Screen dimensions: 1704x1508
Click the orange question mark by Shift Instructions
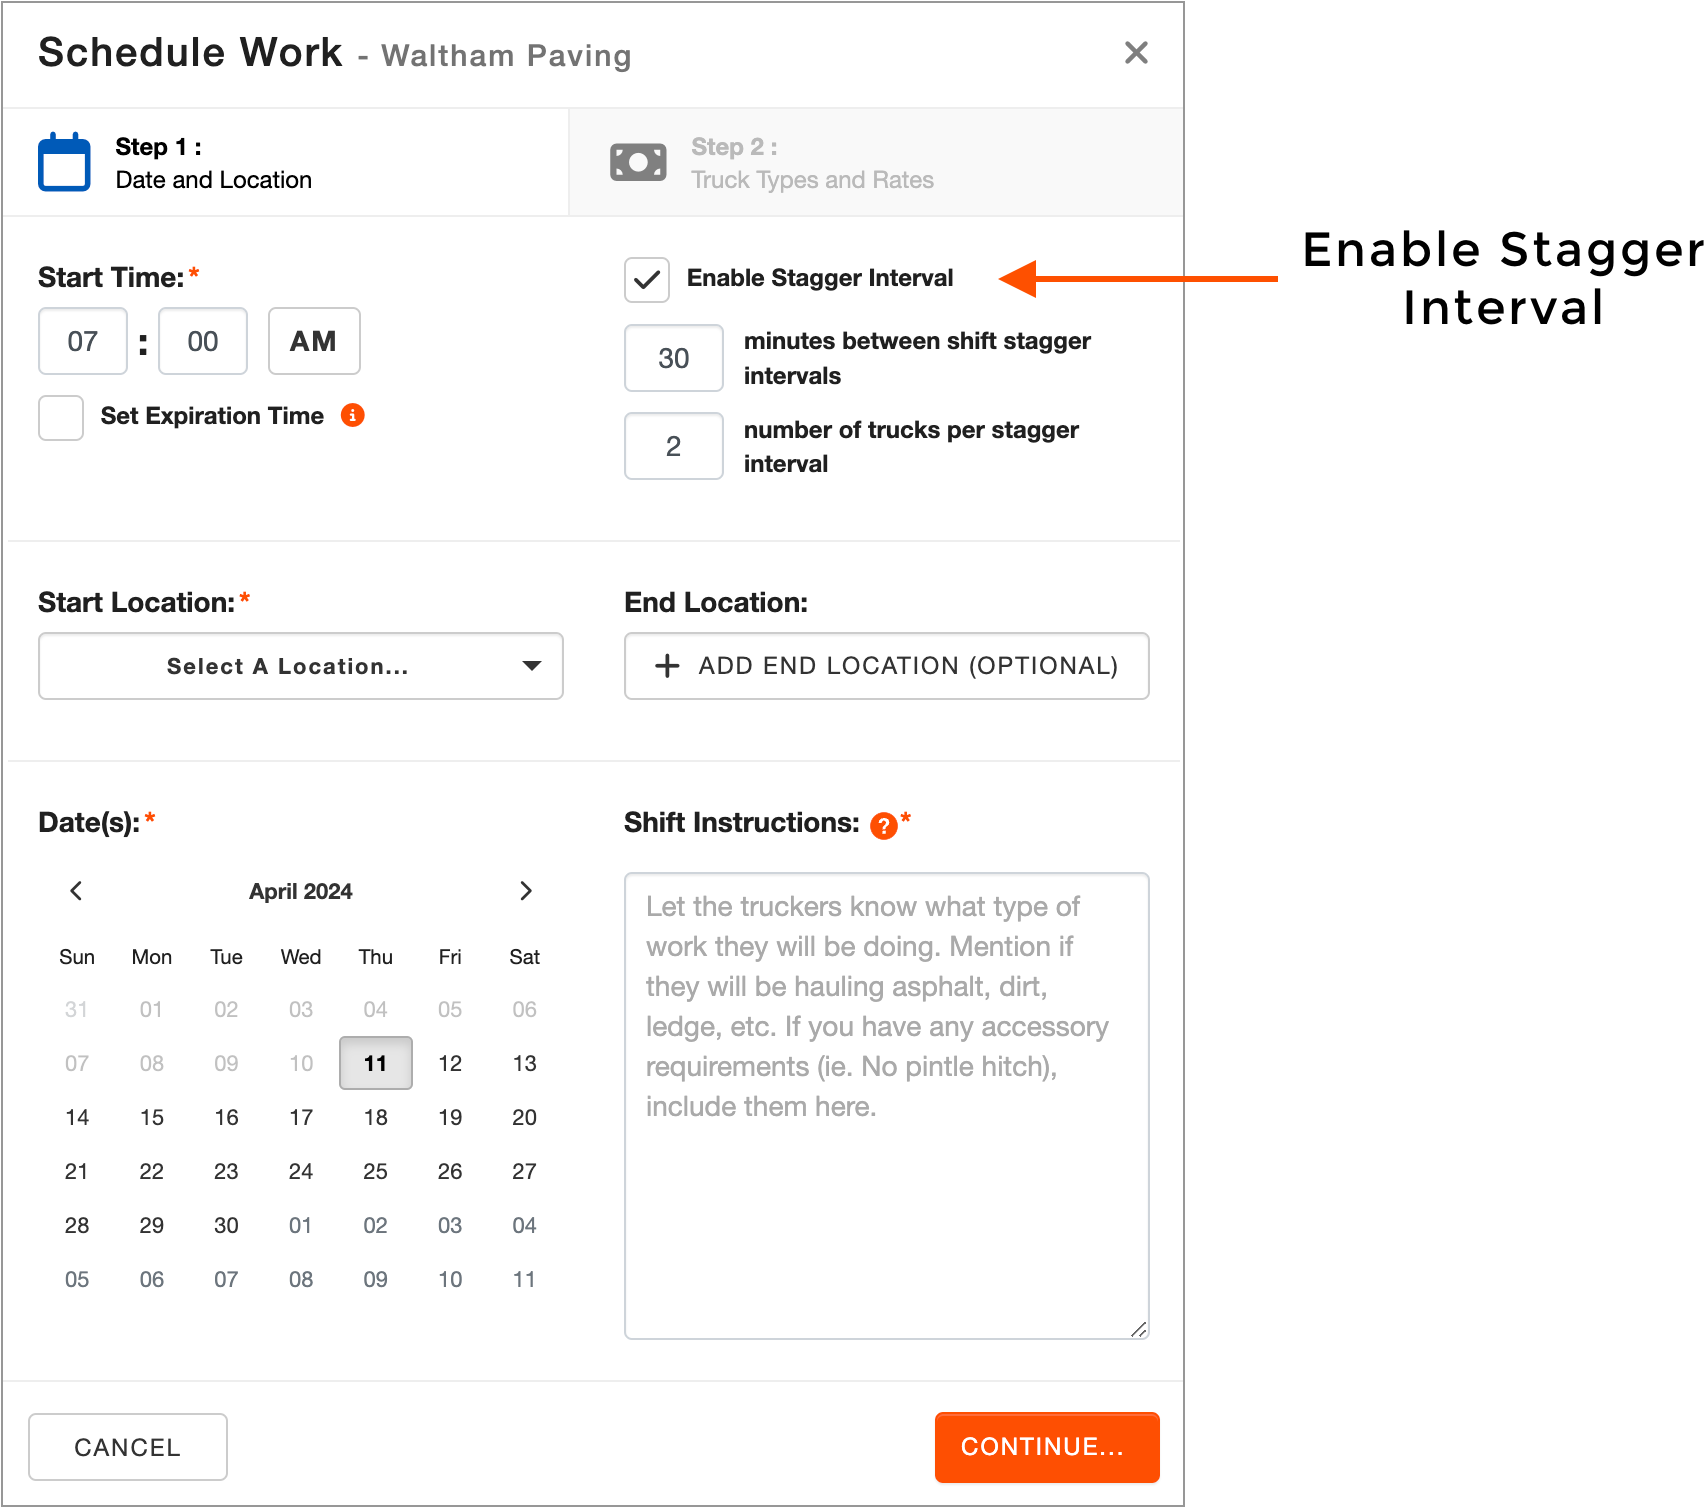click(884, 825)
